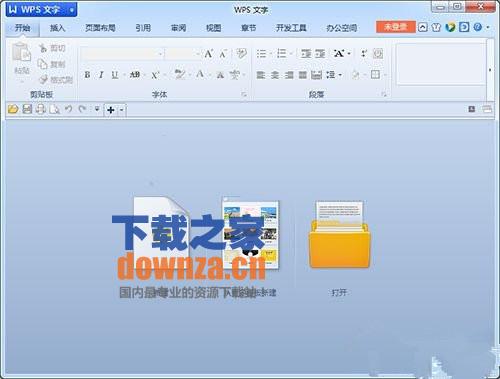Click the sort paragraph icon
The height and width of the screenshot is (379, 500).
pos(364,54)
